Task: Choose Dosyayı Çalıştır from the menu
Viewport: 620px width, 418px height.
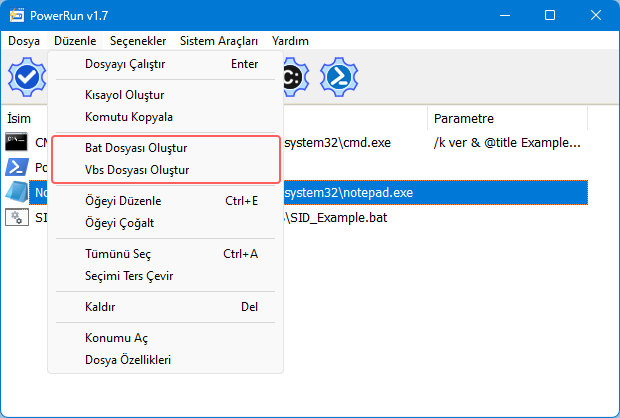Action: [x=165, y=64]
